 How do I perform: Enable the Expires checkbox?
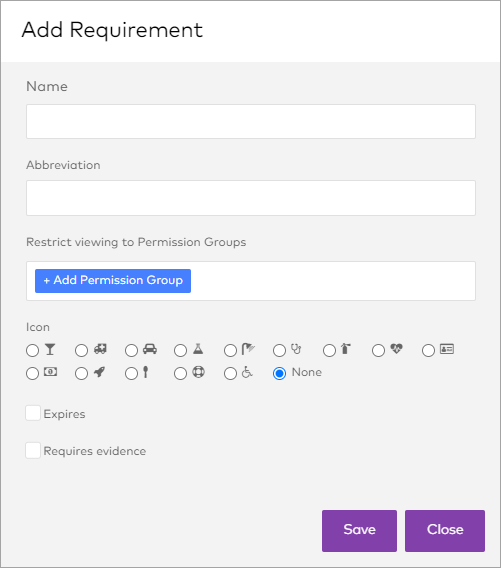(x=33, y=413)
